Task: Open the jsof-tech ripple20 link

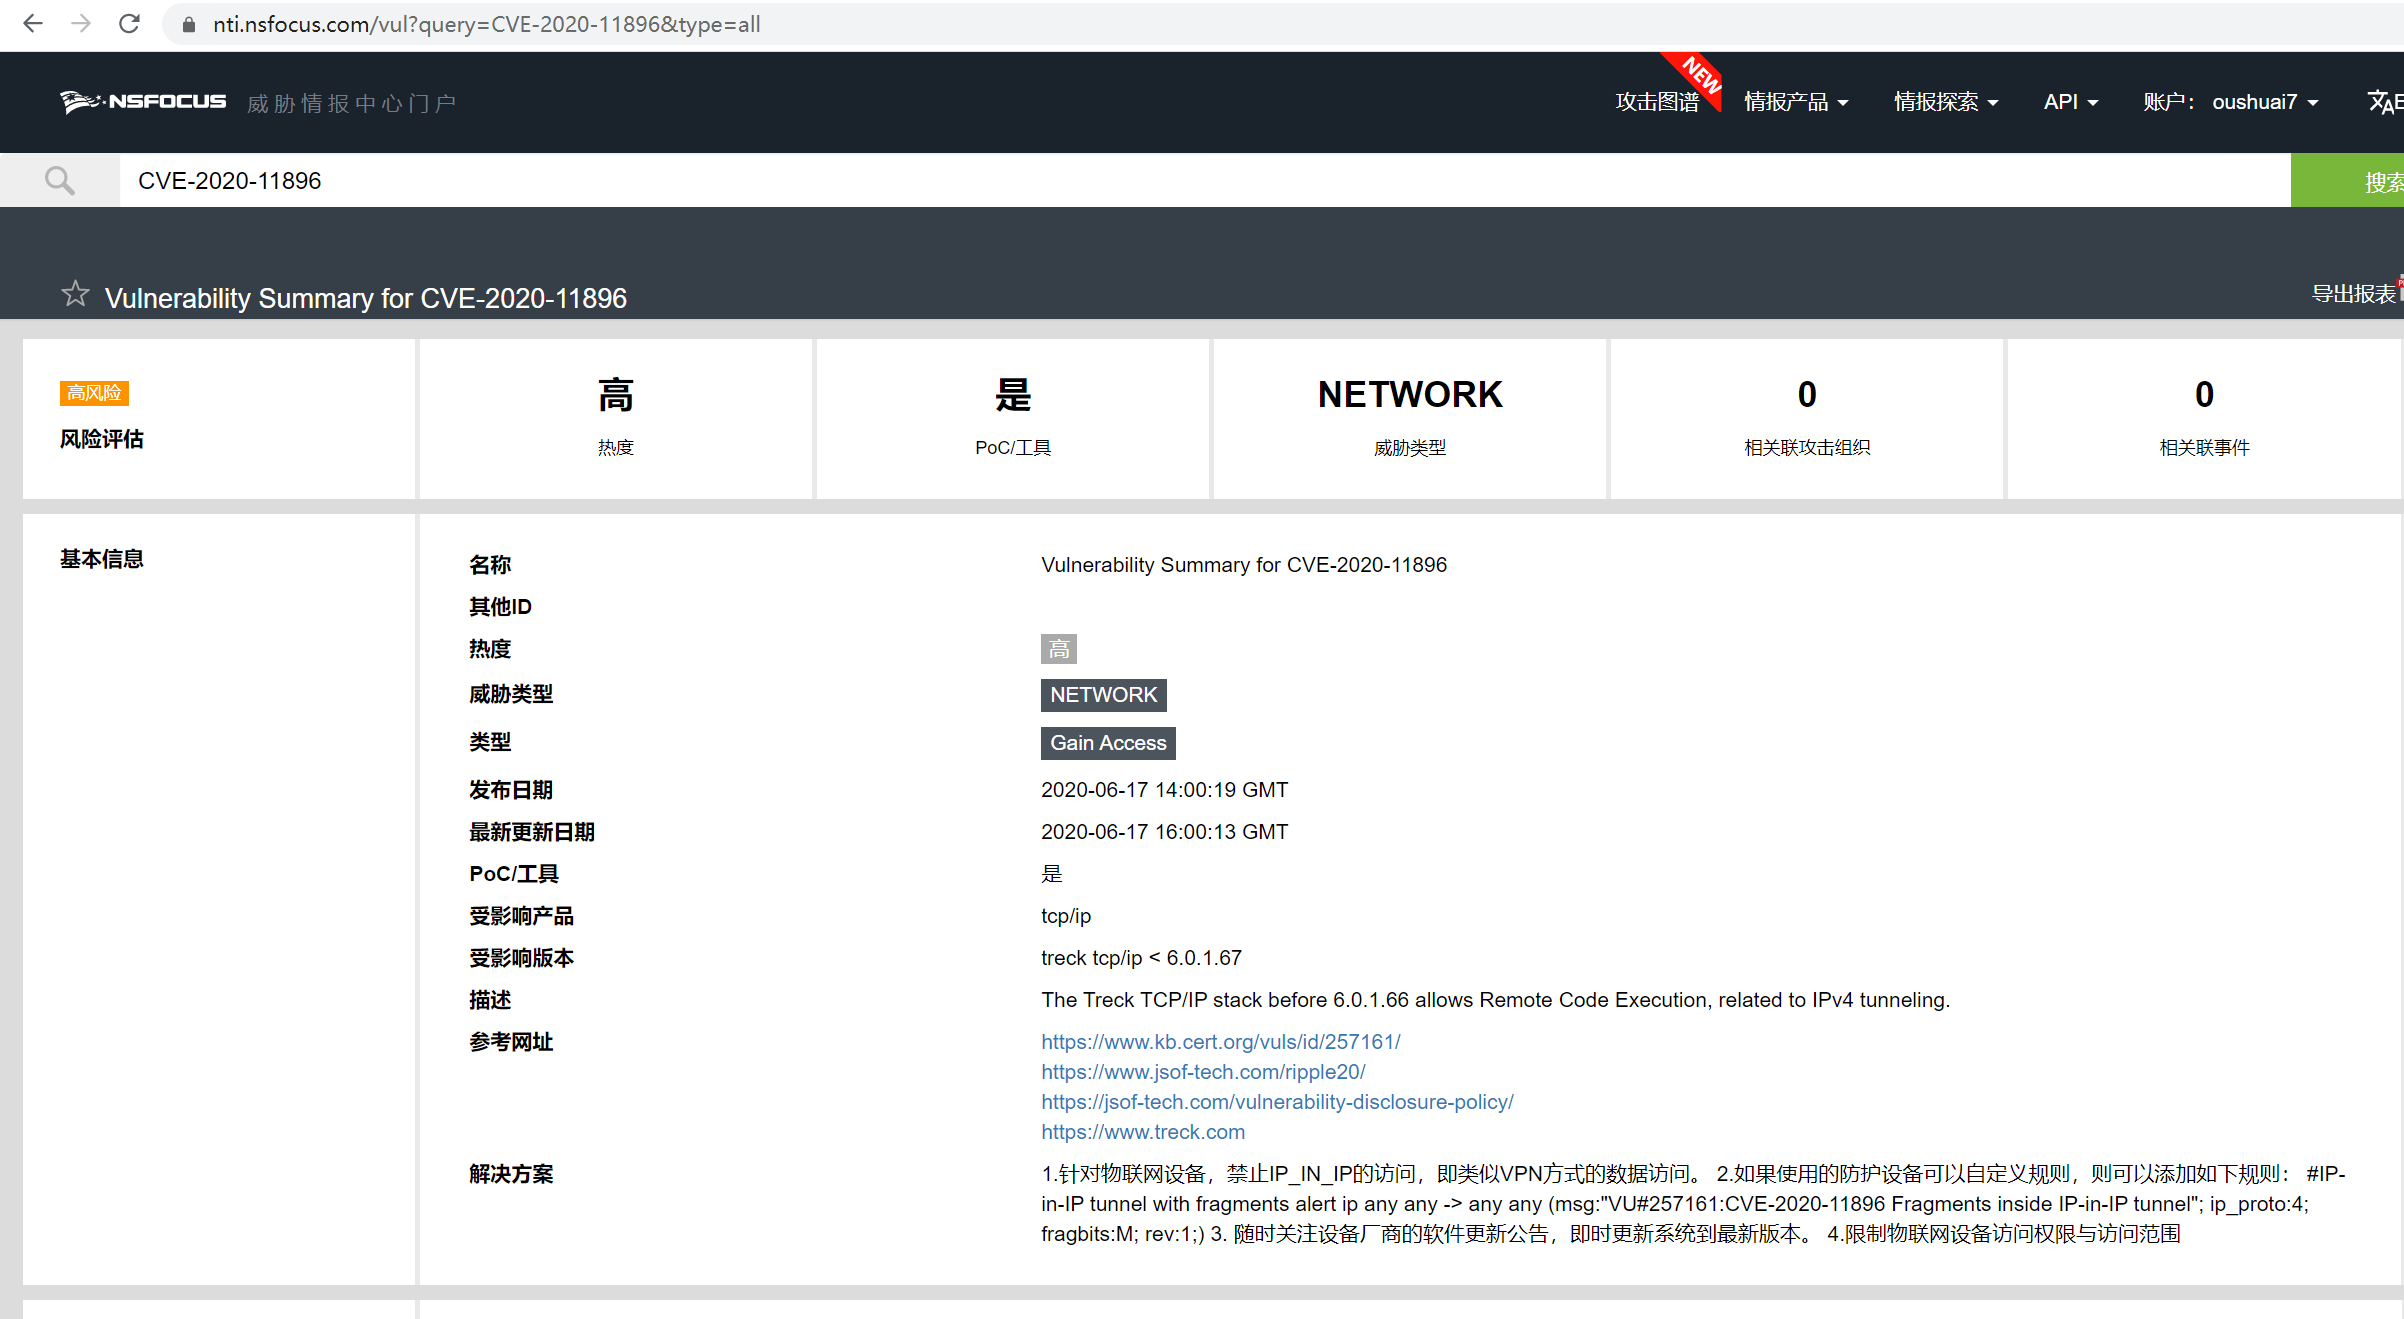Action: [x=1203, y=1072]
